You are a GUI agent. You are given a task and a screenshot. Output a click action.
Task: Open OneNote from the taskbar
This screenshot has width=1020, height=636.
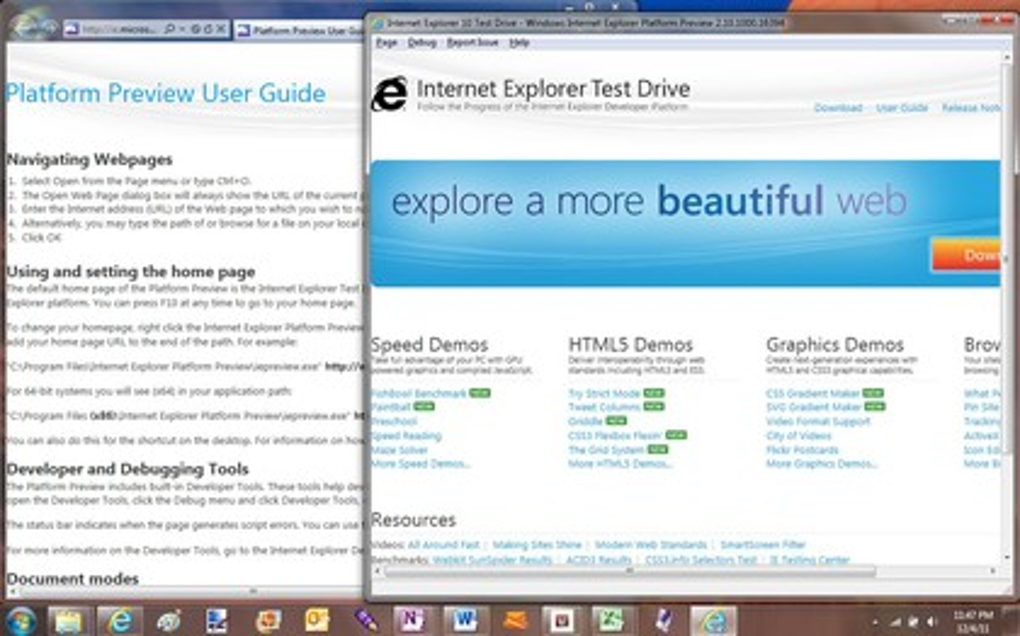point(414,621)
